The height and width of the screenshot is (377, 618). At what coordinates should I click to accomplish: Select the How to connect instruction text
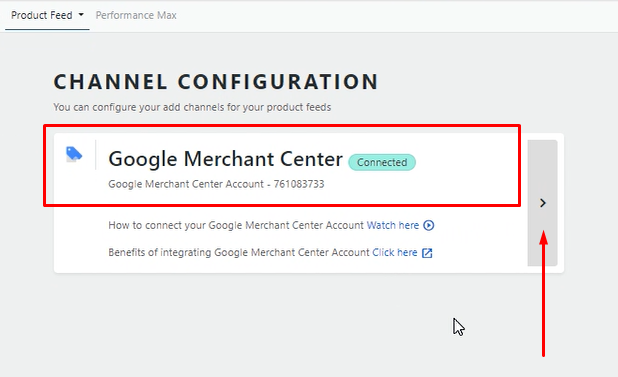[x=236, y=225]
